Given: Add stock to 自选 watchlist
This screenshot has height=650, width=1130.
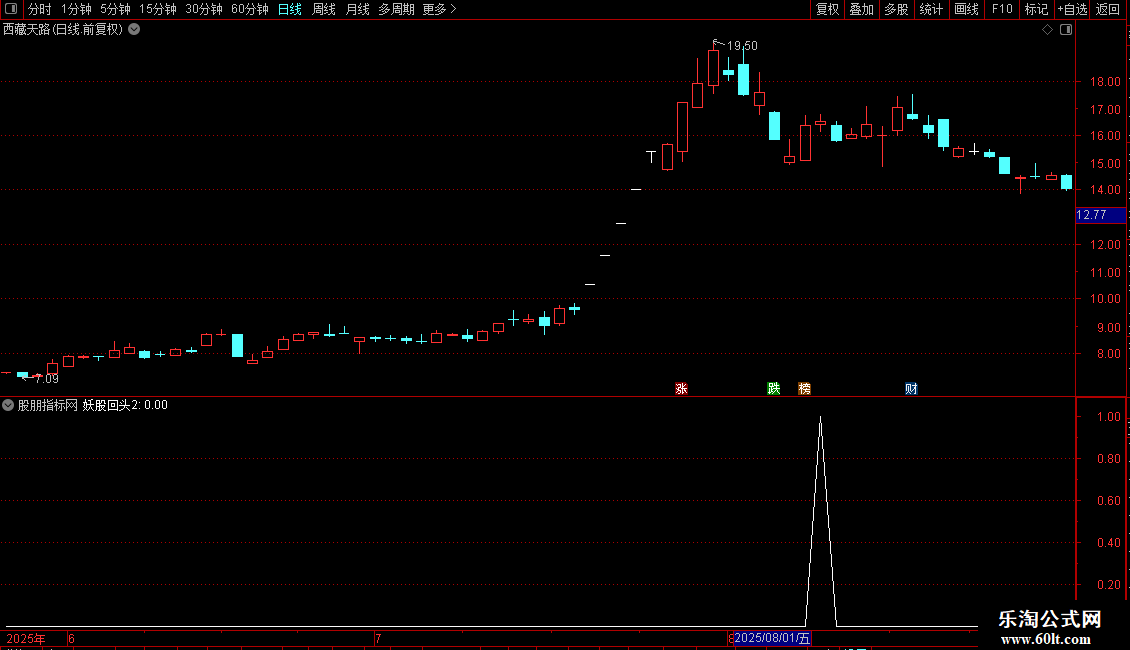Looking at the screenshot, I should (1072, 9).
